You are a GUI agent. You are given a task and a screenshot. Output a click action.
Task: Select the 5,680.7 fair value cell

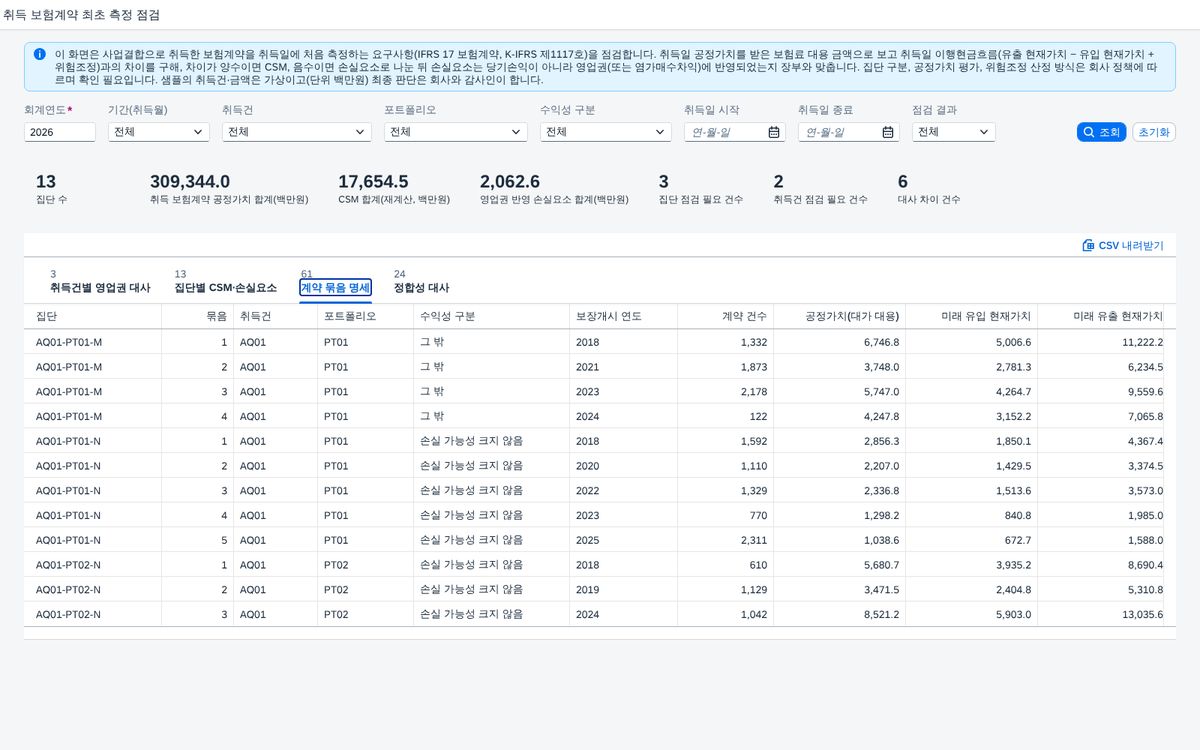click(x=840, y=565)
